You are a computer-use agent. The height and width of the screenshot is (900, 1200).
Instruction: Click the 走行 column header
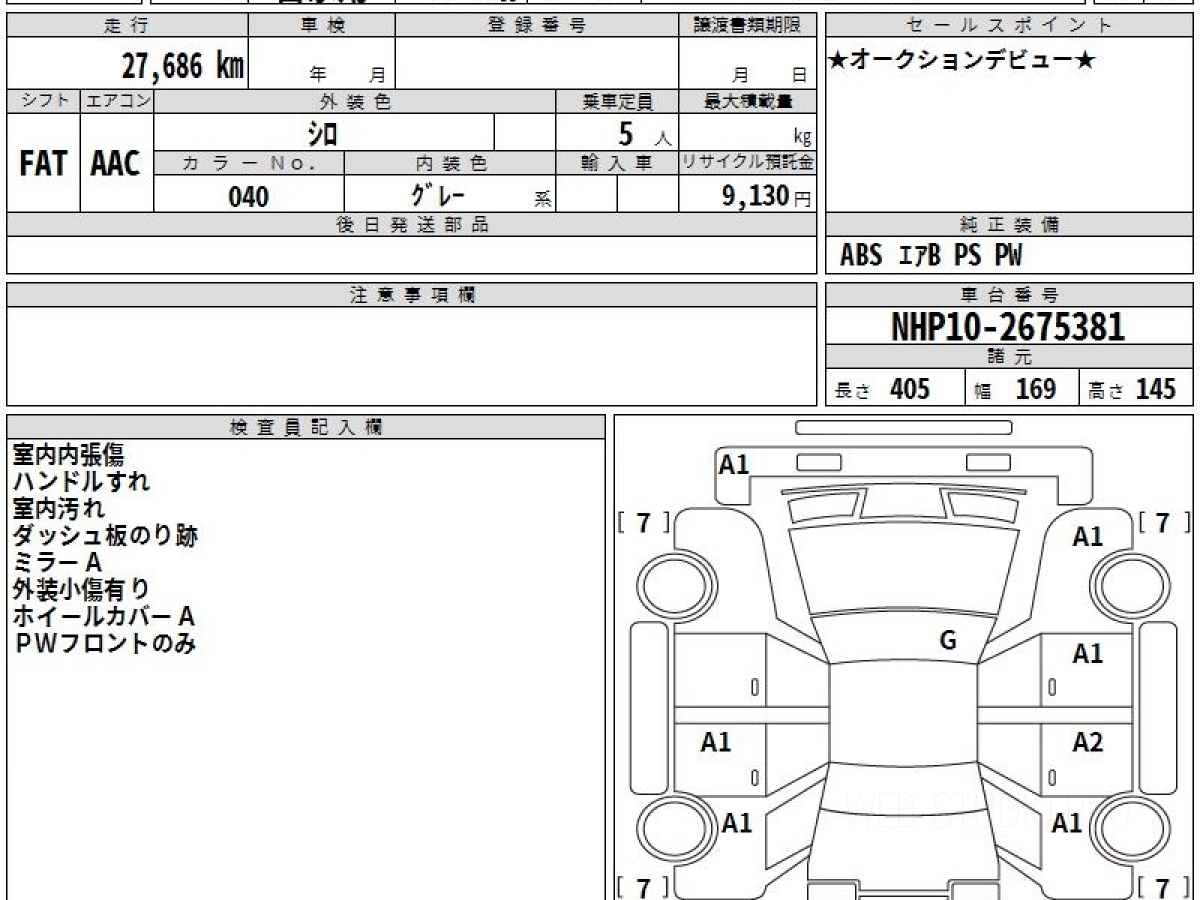tap(127, 26)
